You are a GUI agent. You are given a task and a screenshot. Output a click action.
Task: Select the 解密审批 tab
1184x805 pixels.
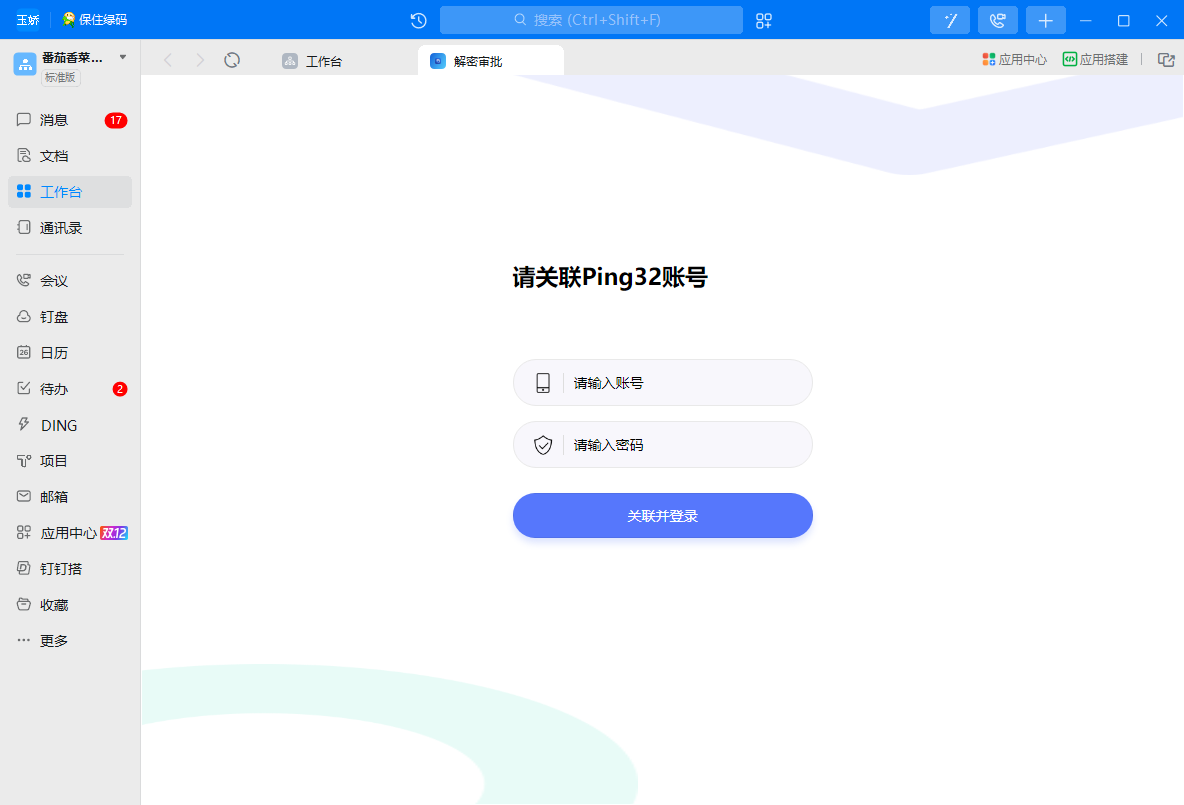[x=478, y=61]
